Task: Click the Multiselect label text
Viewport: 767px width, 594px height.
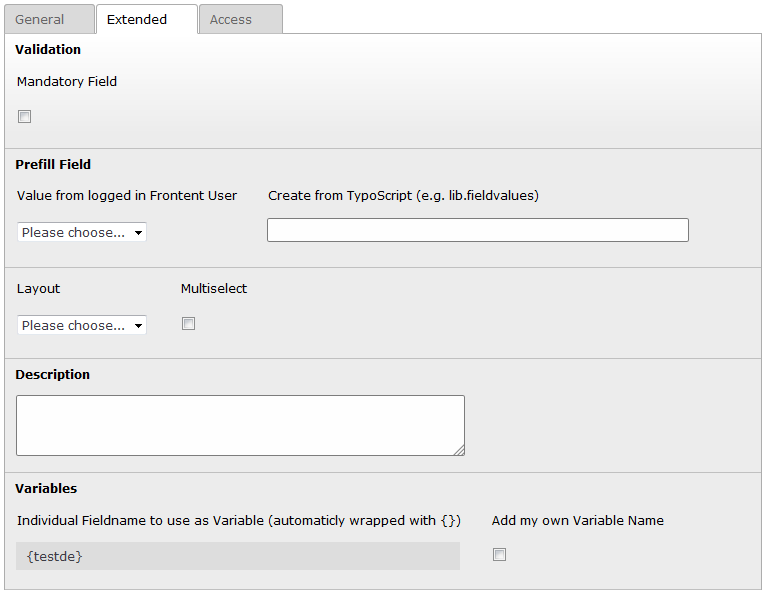Action: 214,289
